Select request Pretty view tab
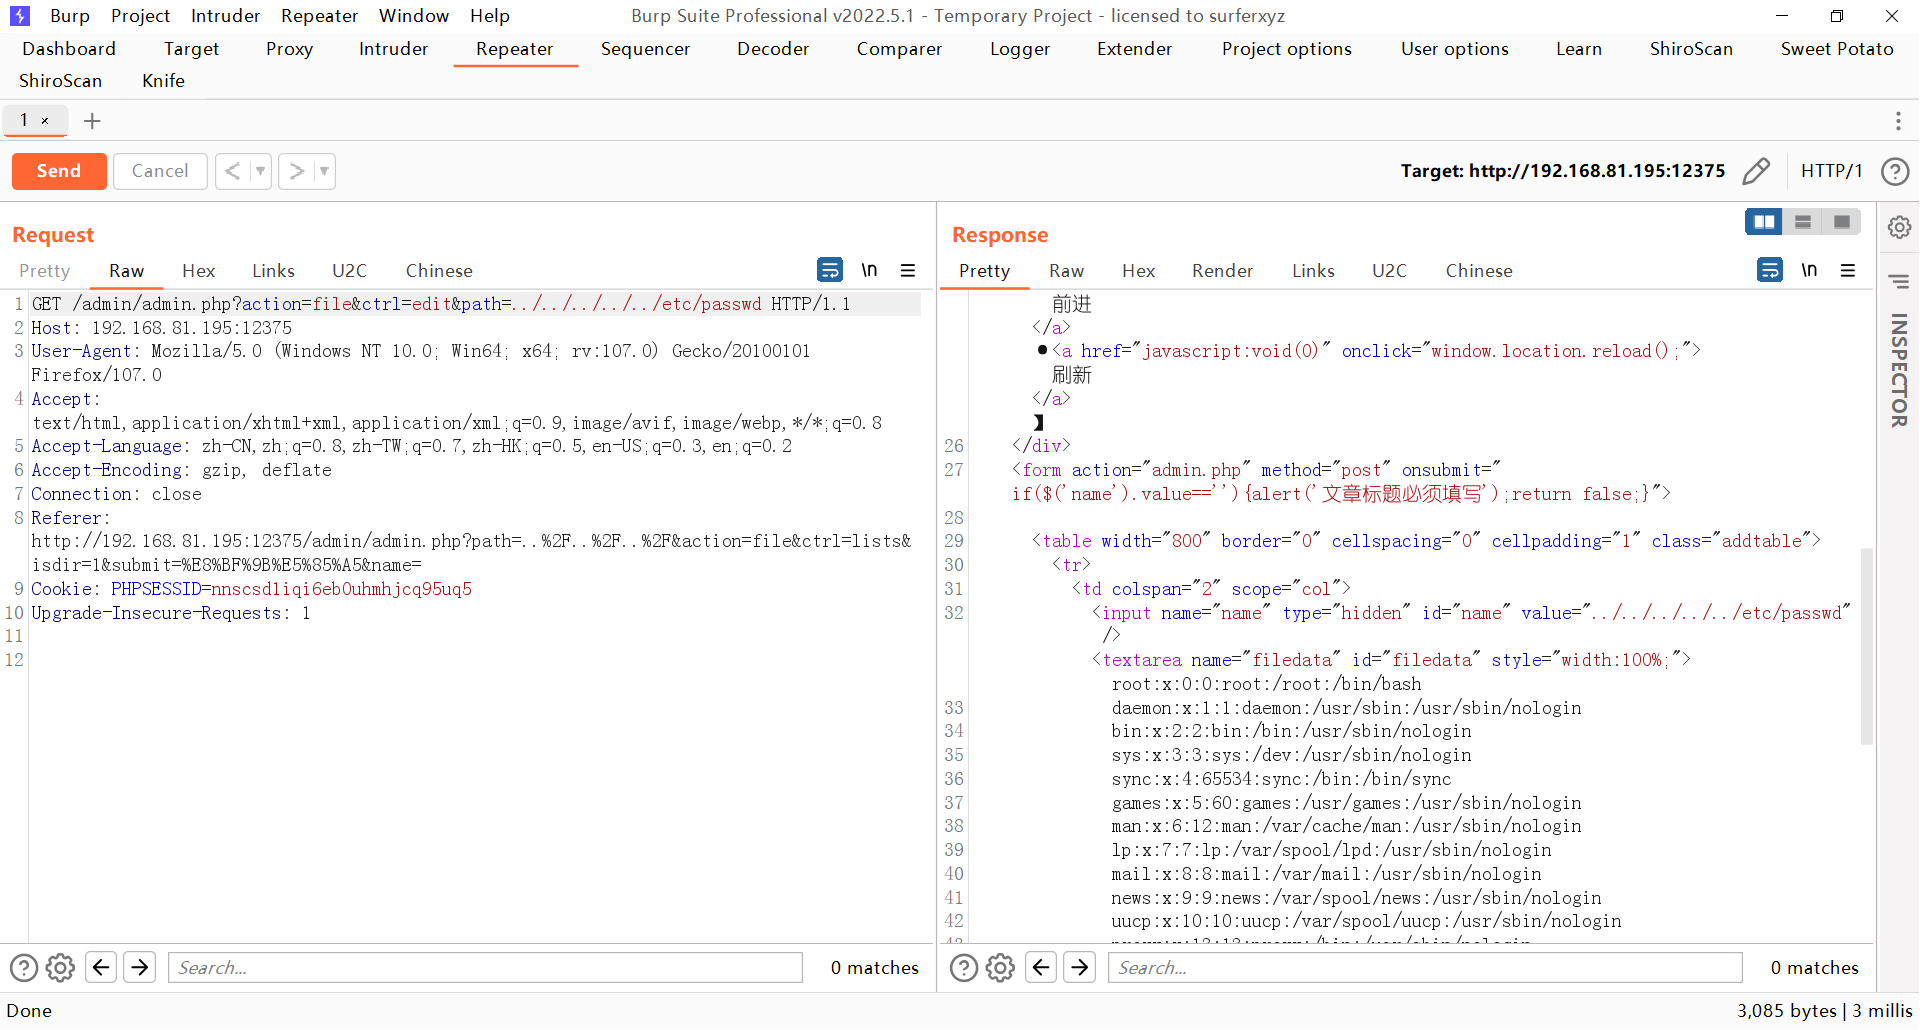Image resolution: width=1920 pixels, height=1030 pixels. pyautogui.click(x=45, y=271)
